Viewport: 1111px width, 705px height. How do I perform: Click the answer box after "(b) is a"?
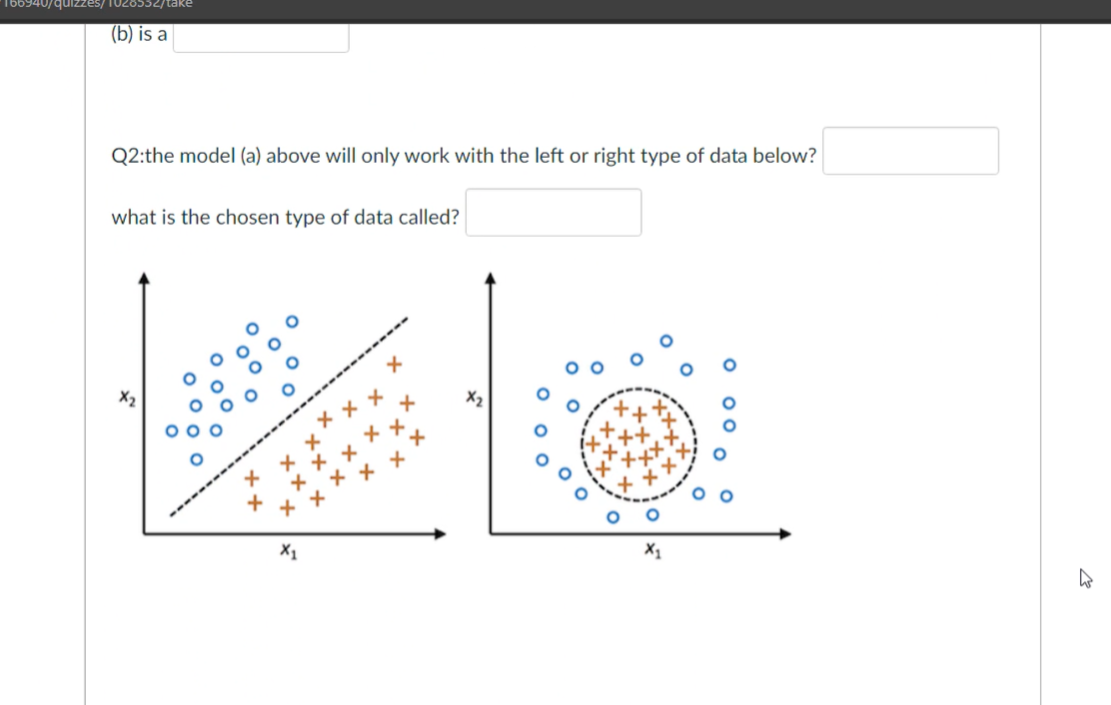tap(260, 38)
